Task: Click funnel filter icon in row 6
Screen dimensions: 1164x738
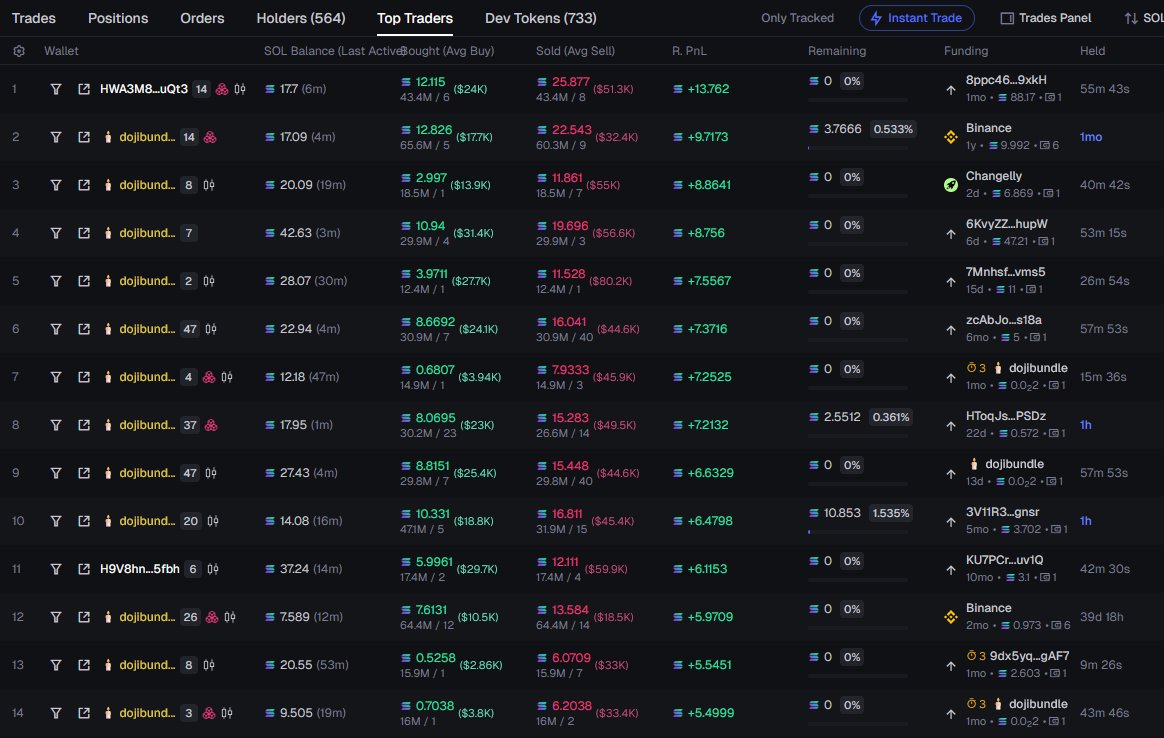Action: [x=56, y=329]
